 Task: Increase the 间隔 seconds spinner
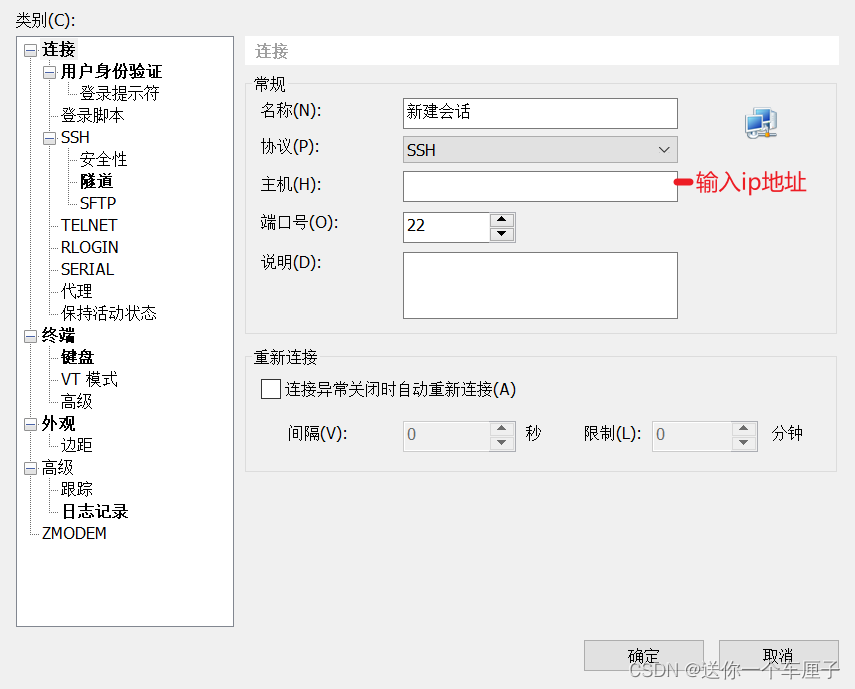502,428
